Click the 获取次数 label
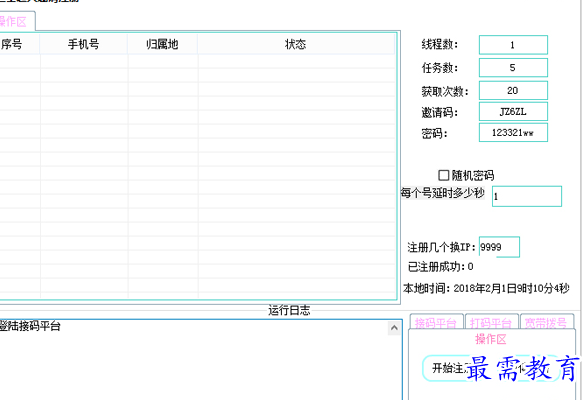The height and width of the screenshot is (400, 588). point(445,91)
